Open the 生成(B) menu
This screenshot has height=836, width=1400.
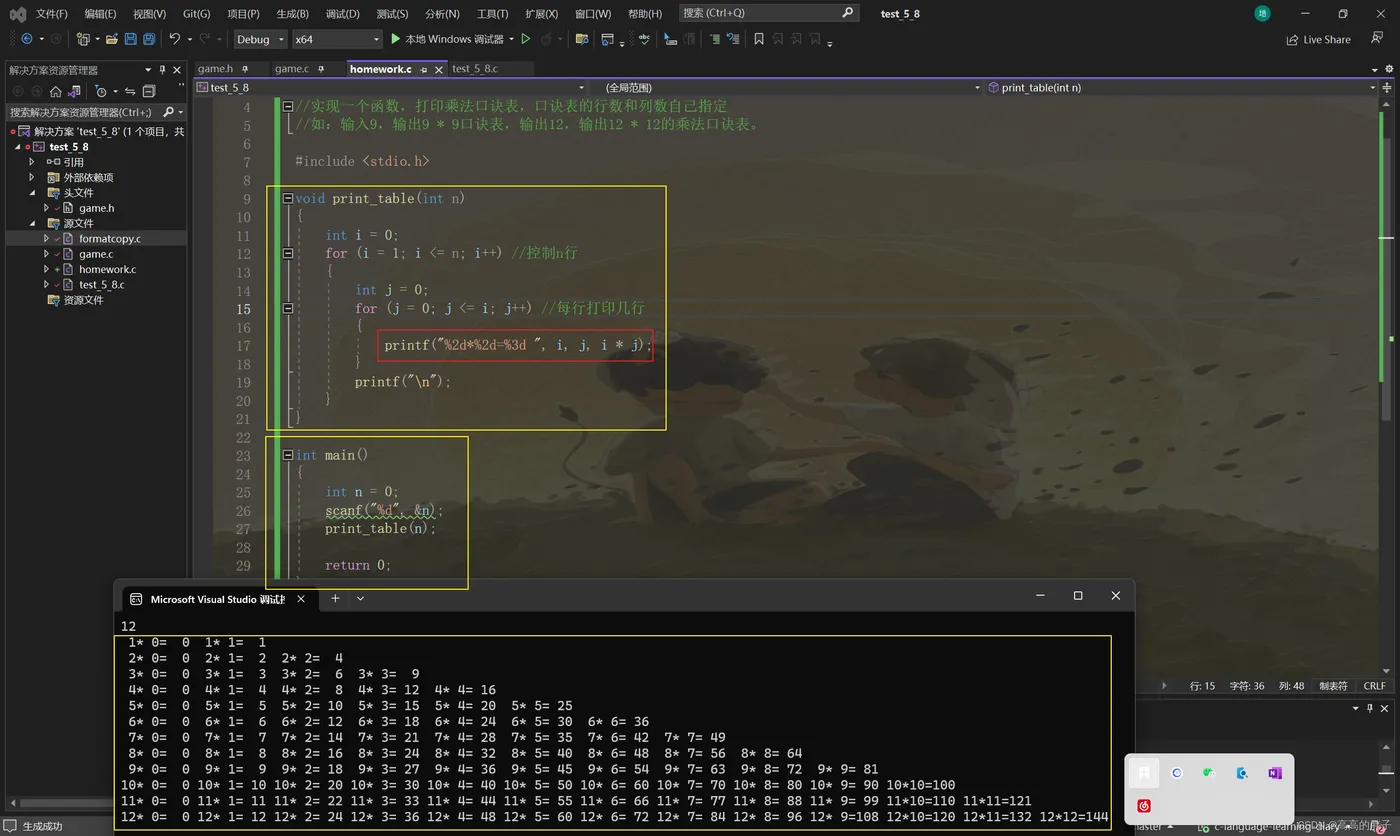(x=293, y=13)
